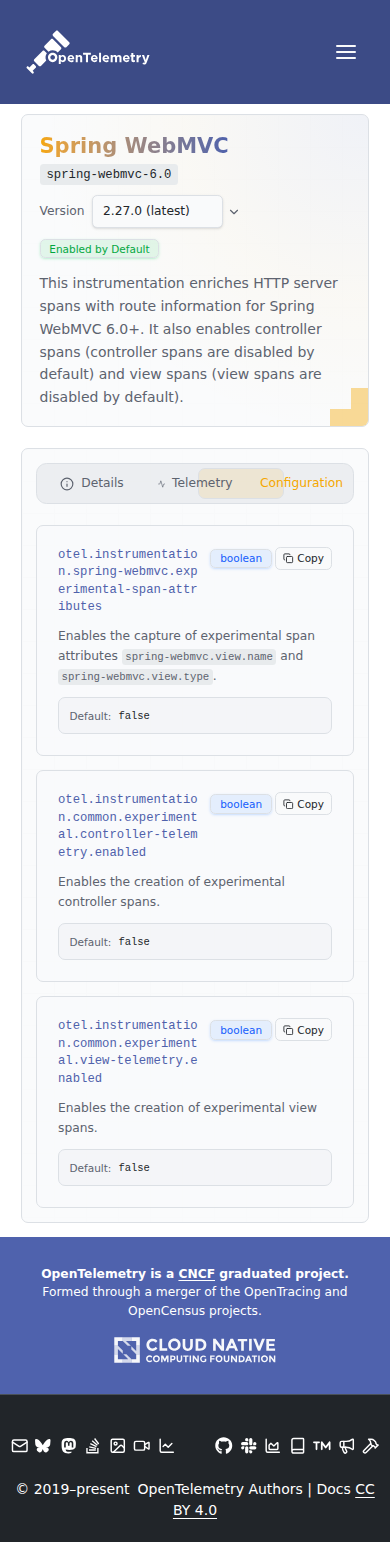Switch to the Telemetry tab

tap(195, 483)
